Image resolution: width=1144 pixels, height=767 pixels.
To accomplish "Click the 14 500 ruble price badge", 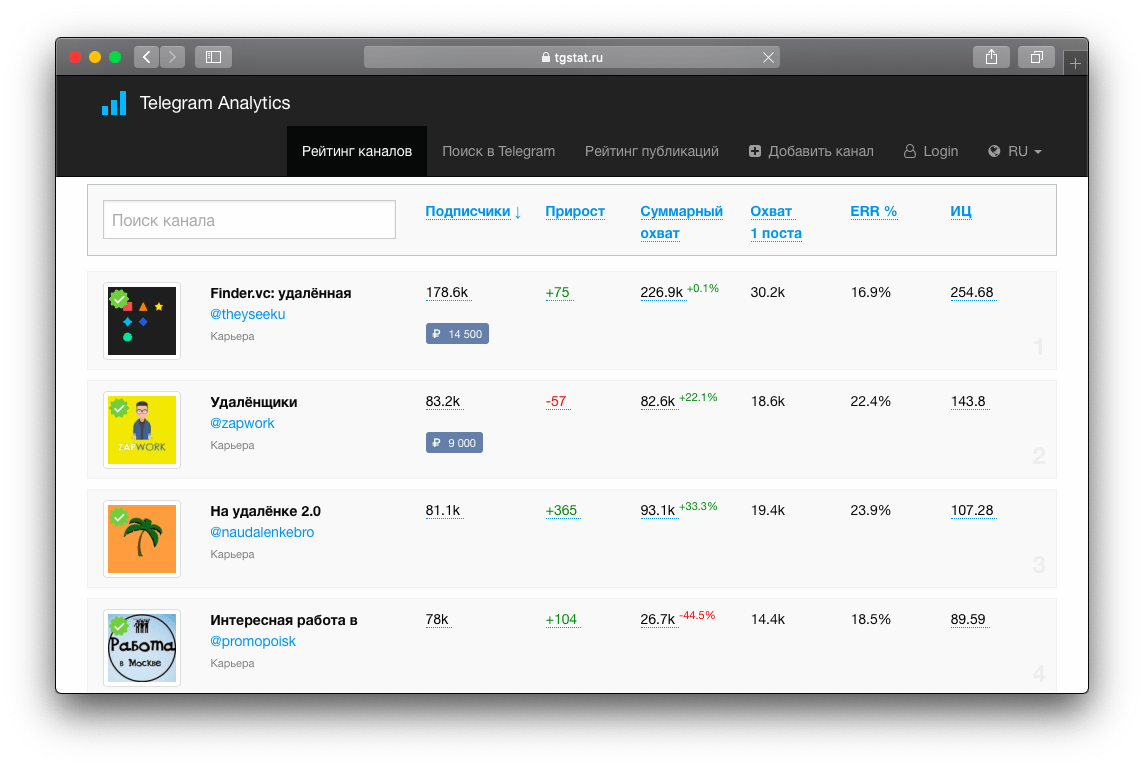I will click(x=457, y=334).
